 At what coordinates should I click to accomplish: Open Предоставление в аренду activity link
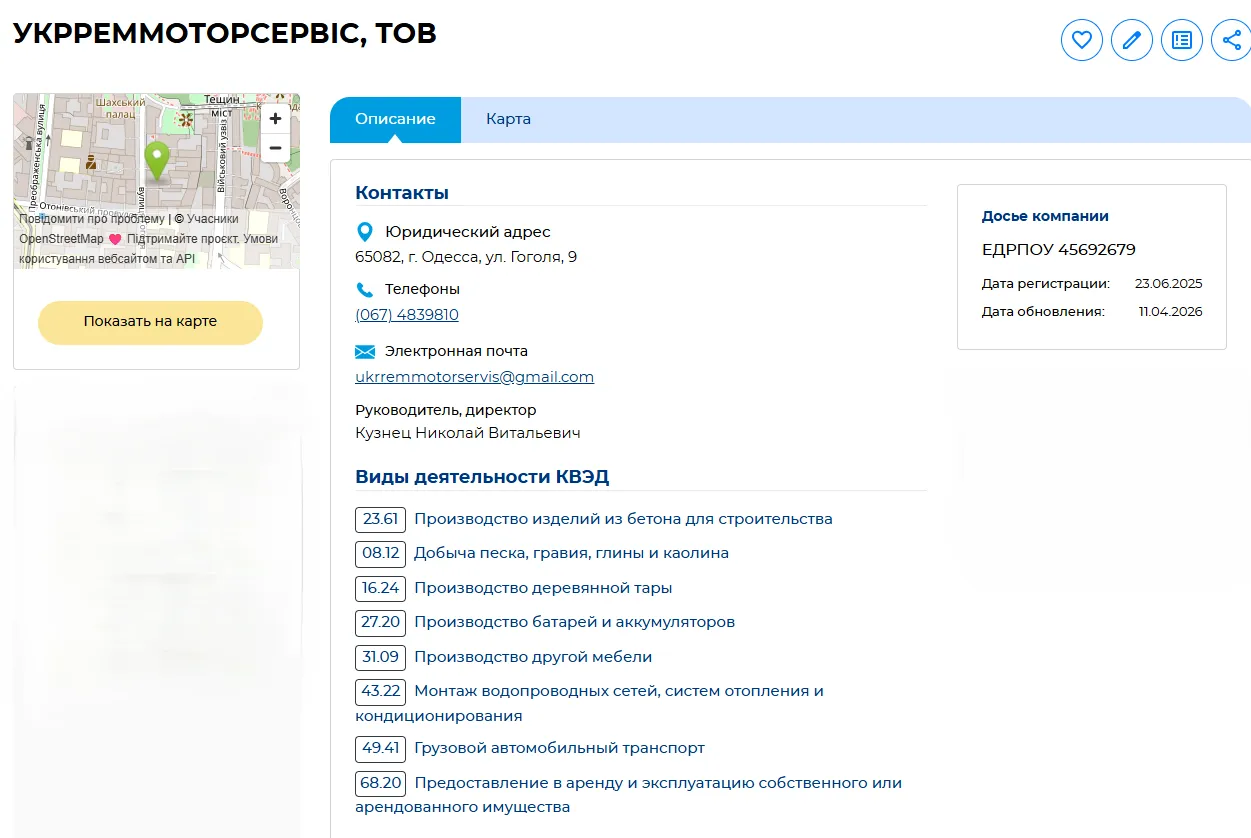[629, 794]
